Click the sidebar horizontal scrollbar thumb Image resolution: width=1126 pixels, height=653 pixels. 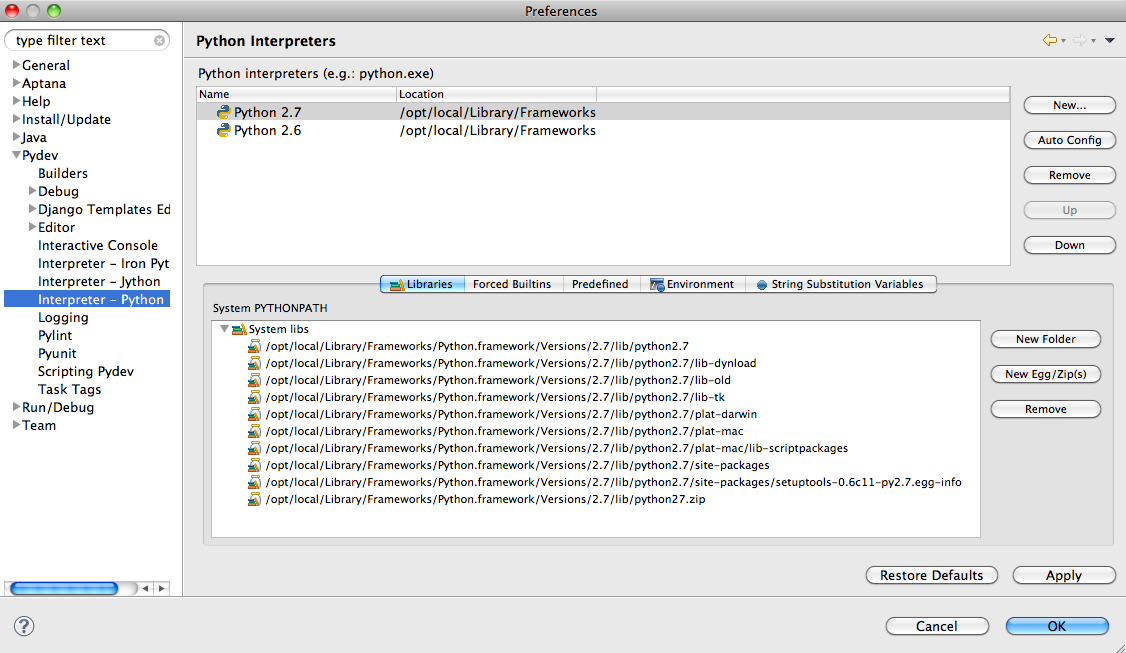(64, 588)
